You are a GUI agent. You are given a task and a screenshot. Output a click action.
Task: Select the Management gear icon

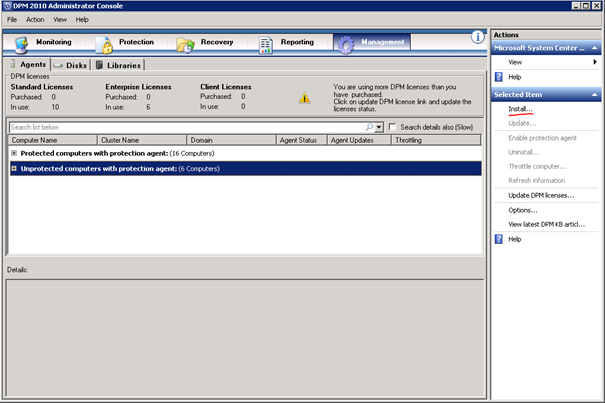point(346,45)
